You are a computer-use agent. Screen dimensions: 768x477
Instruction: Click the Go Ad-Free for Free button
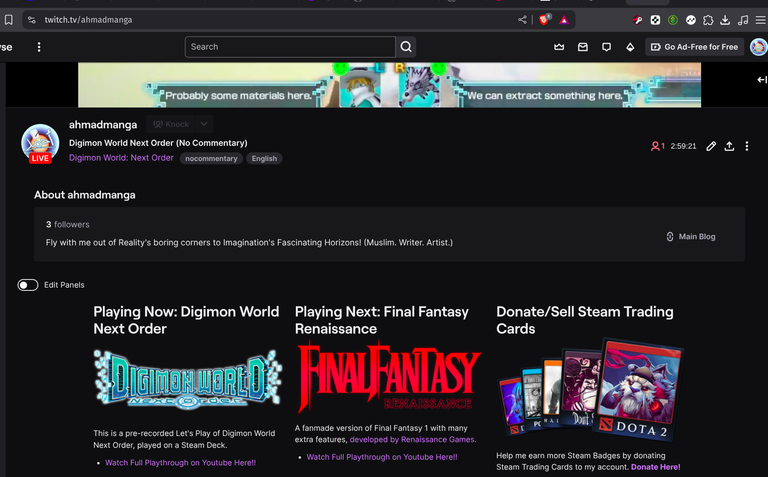coord(695,47)
